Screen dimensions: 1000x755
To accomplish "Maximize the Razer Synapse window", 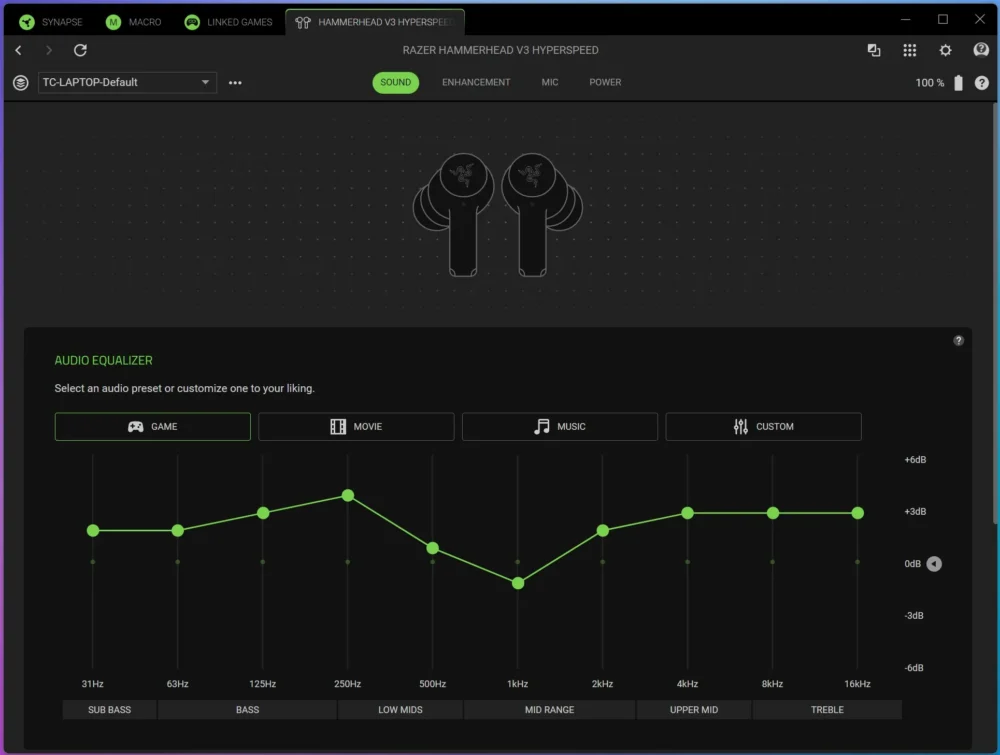I will click(x=943, y=19).
